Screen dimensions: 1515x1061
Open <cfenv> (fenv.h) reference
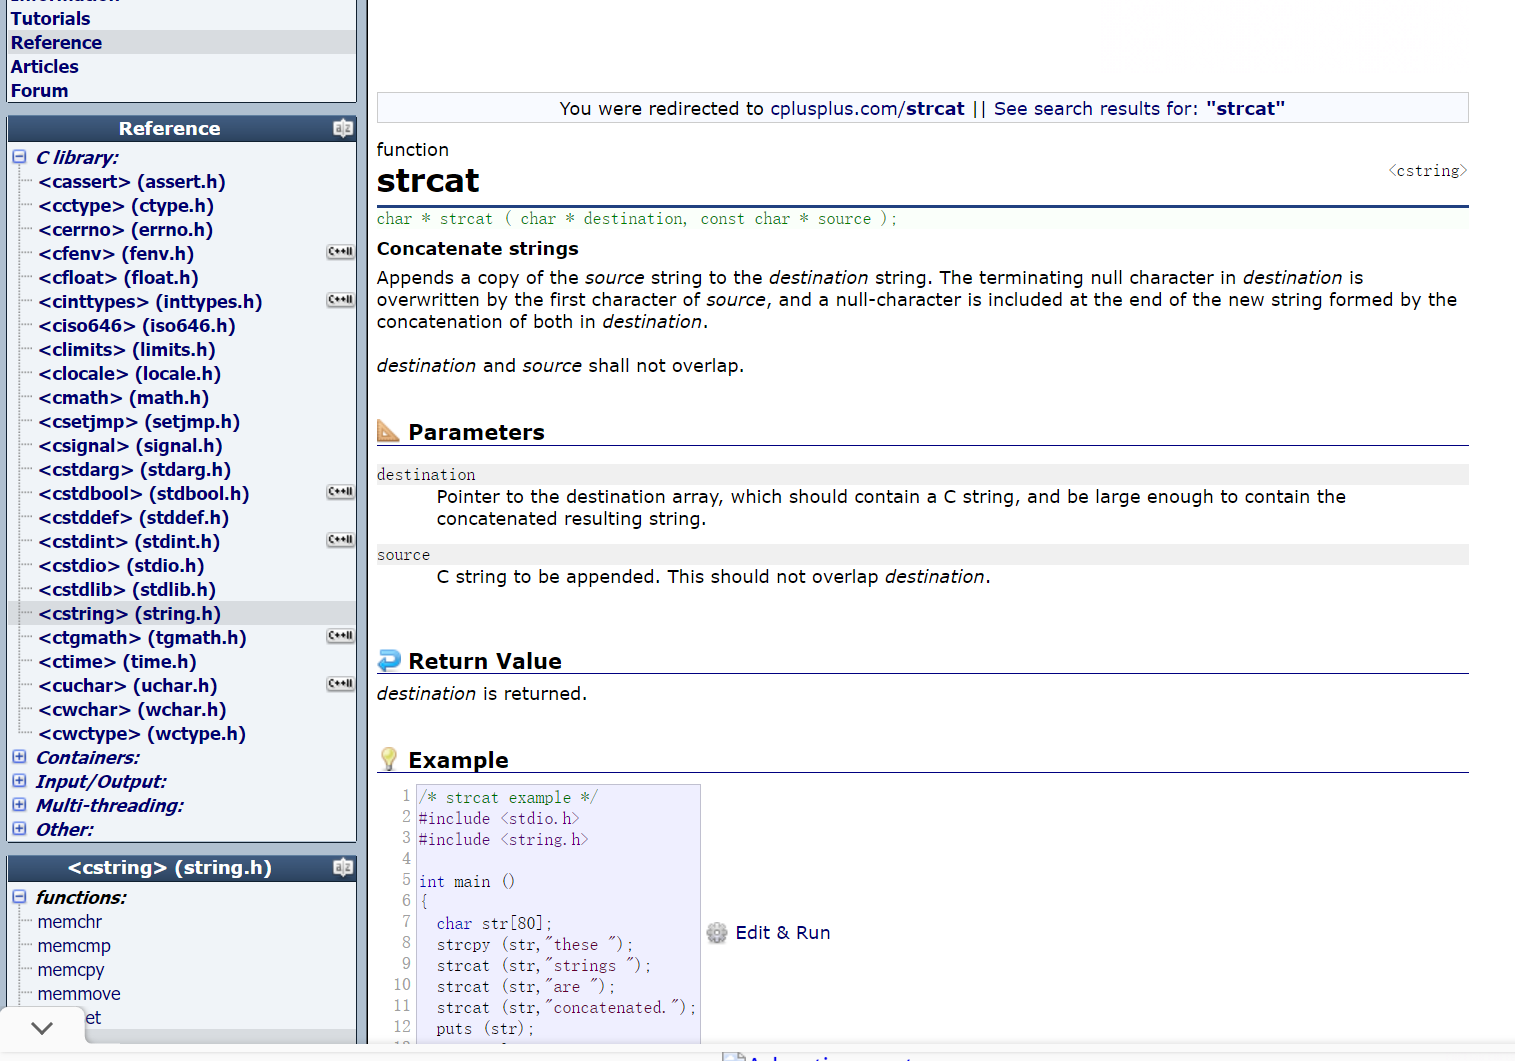[x=116, y=253]
